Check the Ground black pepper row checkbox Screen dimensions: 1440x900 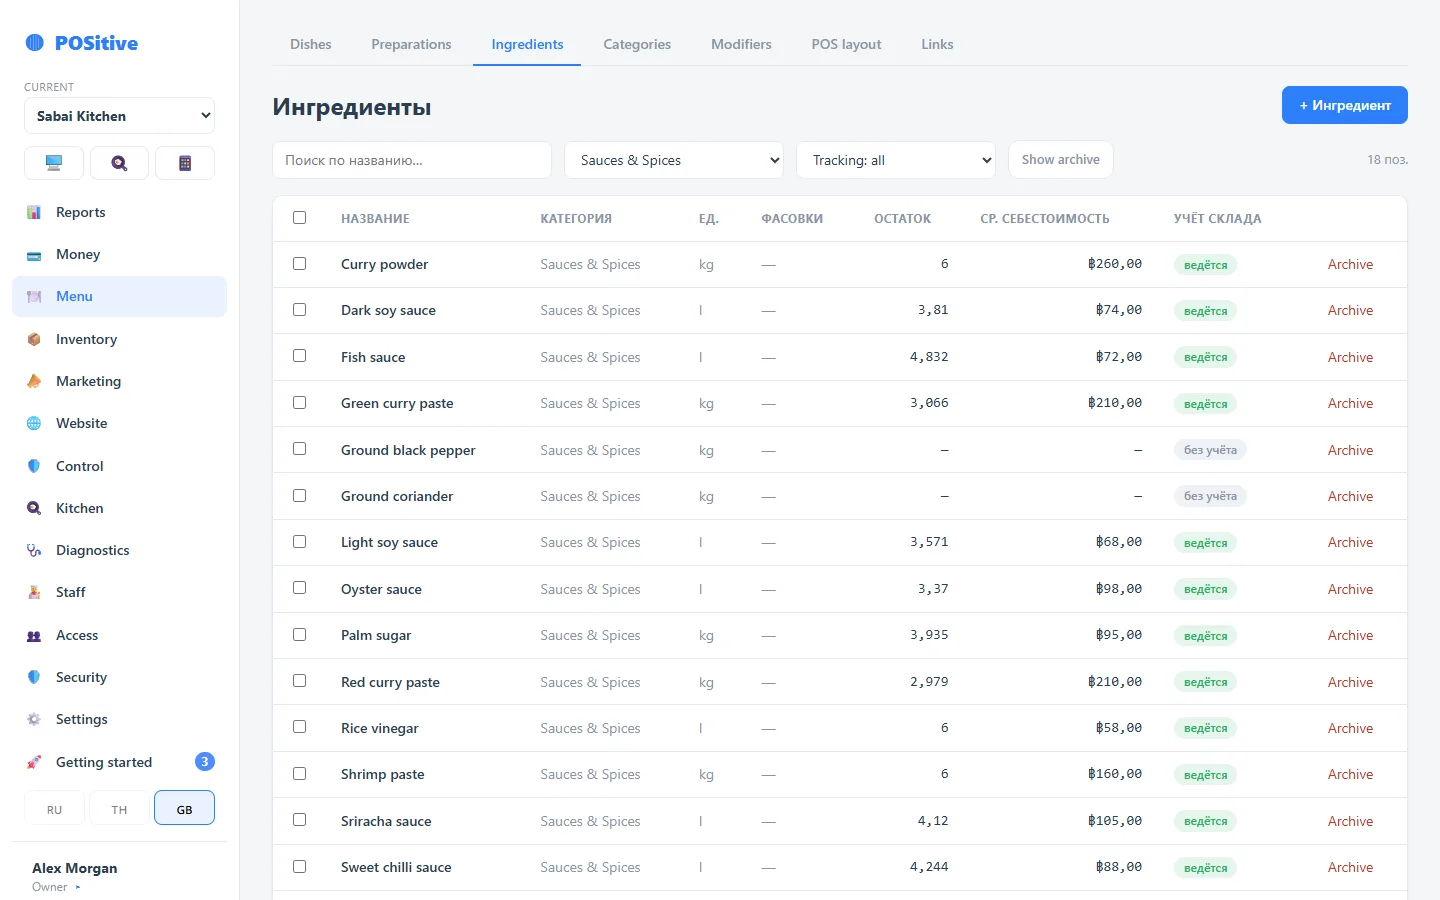299,449
